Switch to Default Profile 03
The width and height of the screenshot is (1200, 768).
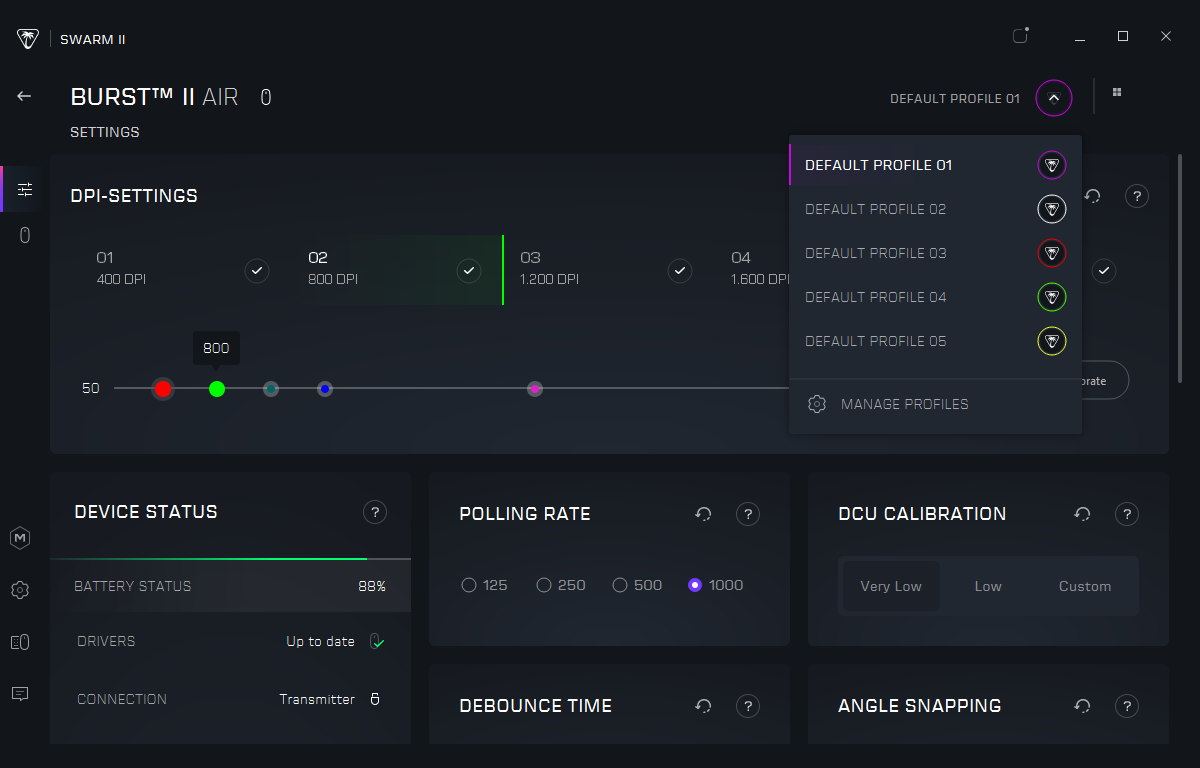point(935,253)
